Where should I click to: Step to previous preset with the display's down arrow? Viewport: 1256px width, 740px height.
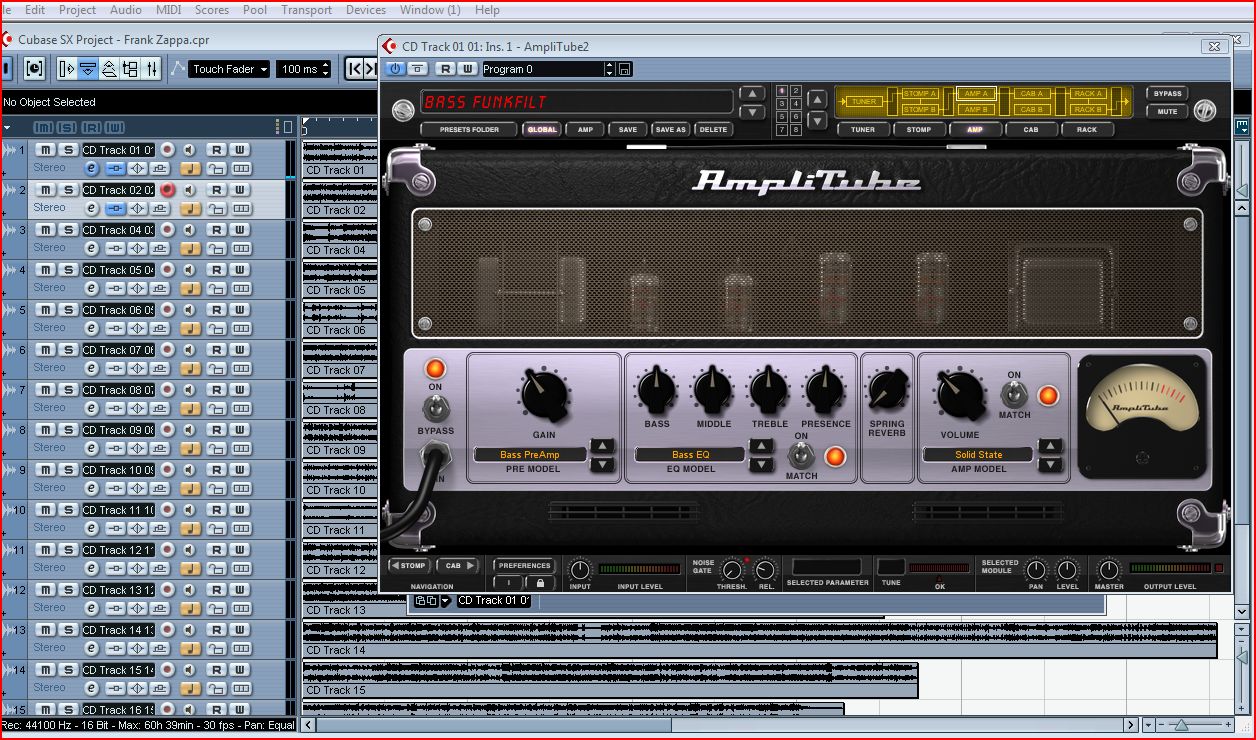(752, 110)
